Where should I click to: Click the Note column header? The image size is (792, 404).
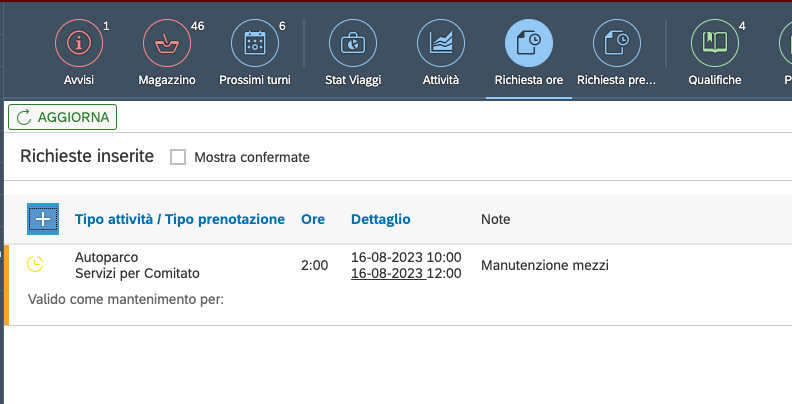point(495,219)
